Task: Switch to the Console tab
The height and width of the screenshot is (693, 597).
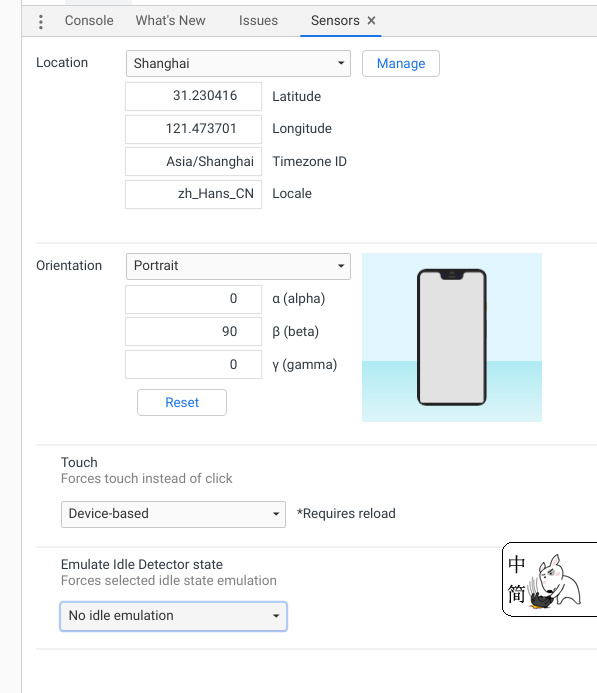Action: coord(89,20)
